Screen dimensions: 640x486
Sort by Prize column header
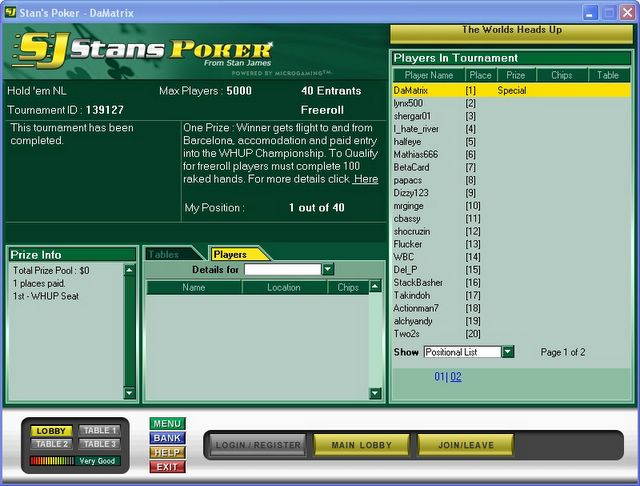click(x=516, y=75)
